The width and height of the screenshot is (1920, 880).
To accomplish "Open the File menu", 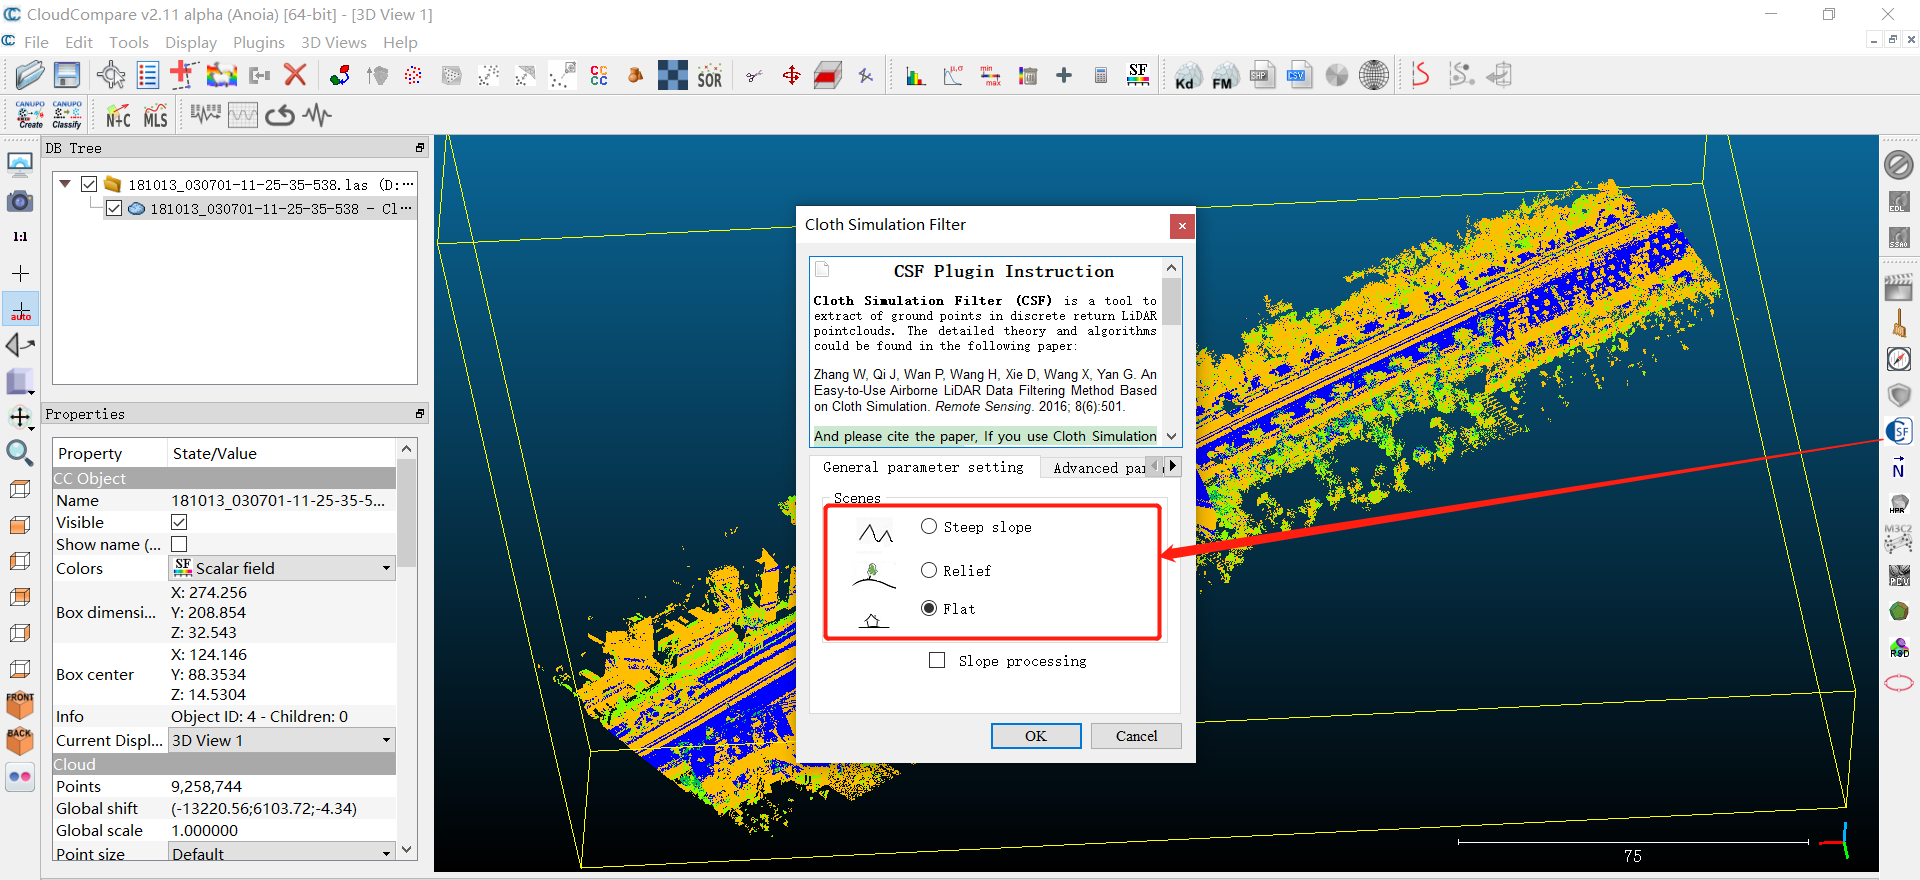I will pos(36,42).
